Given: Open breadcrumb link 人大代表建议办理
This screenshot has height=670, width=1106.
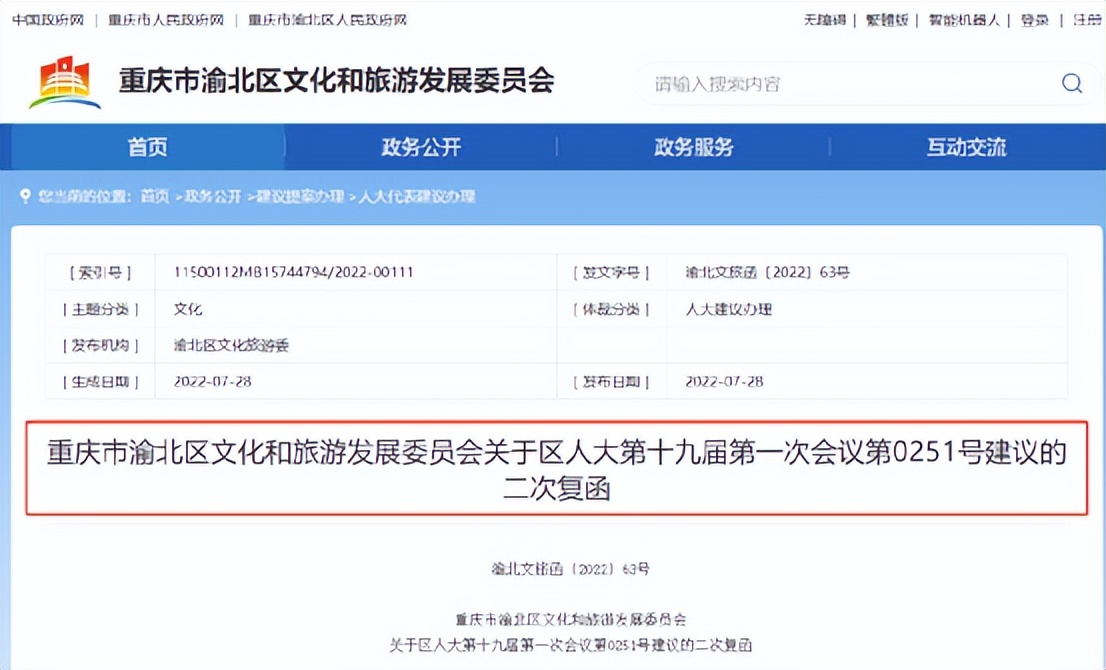Looking at the screenshot, I should click(x=420, y=197).
